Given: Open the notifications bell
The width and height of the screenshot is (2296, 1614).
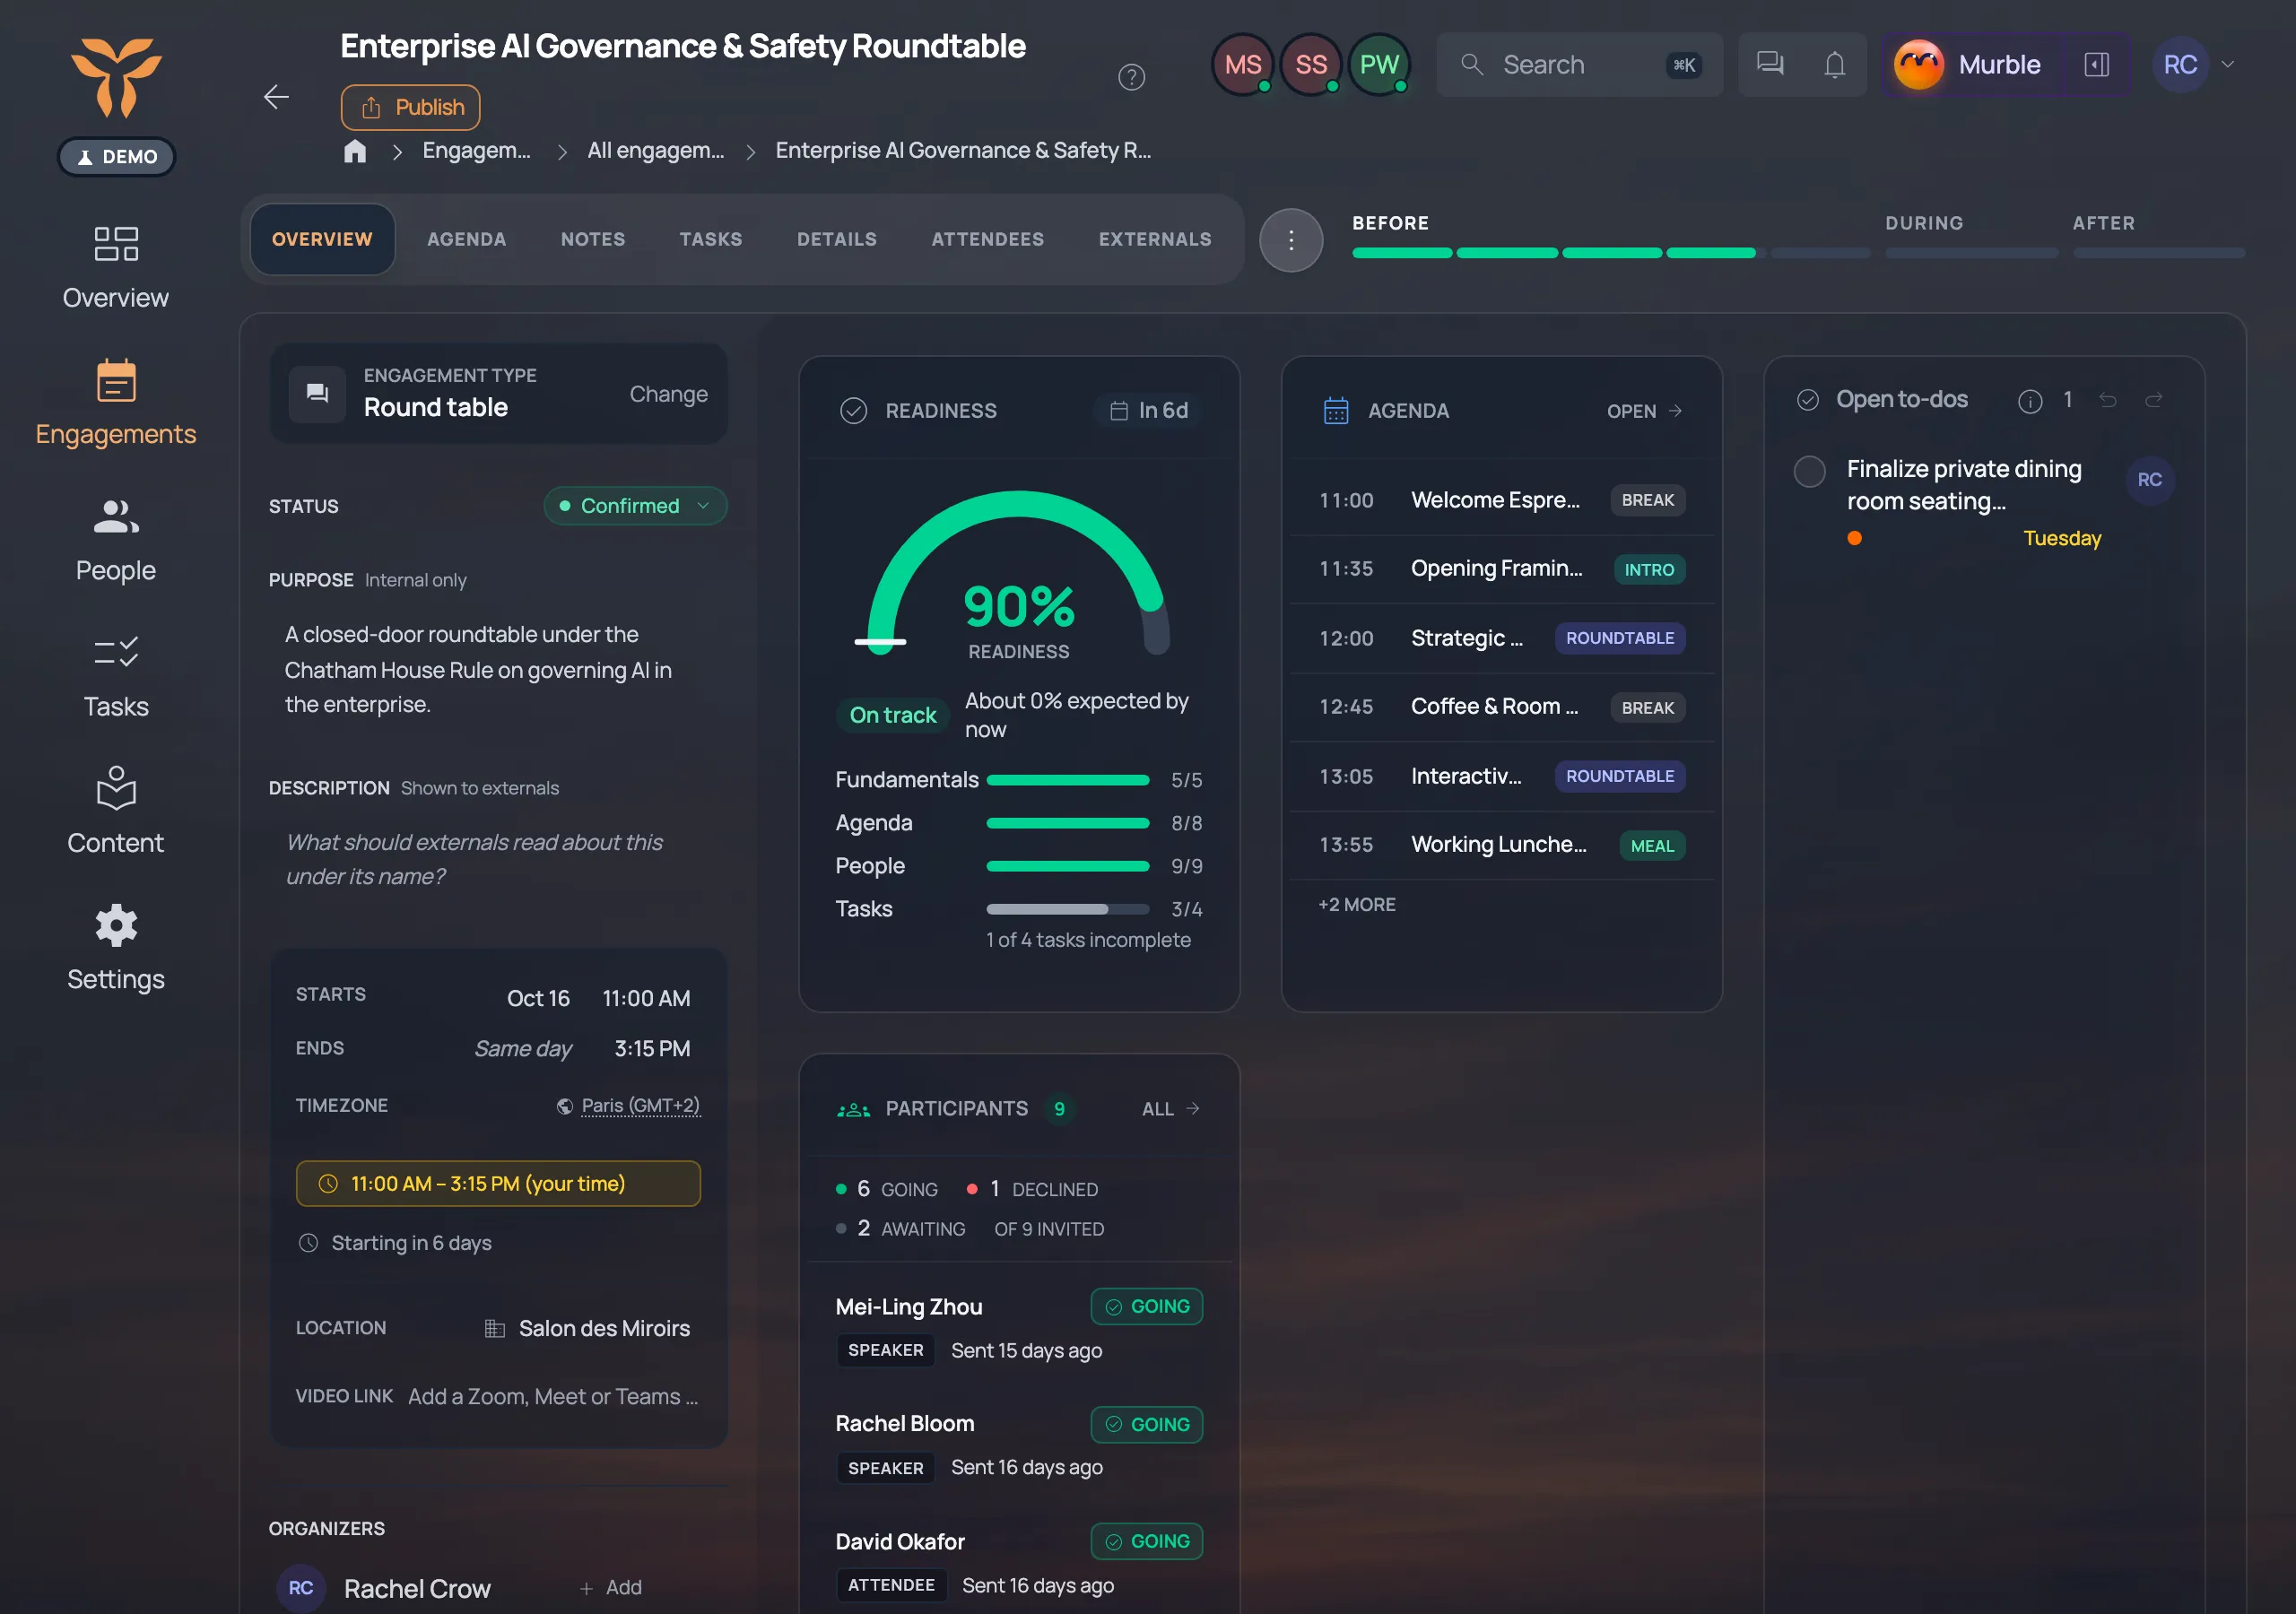Looking at the screenshot, I should 1834,64.
